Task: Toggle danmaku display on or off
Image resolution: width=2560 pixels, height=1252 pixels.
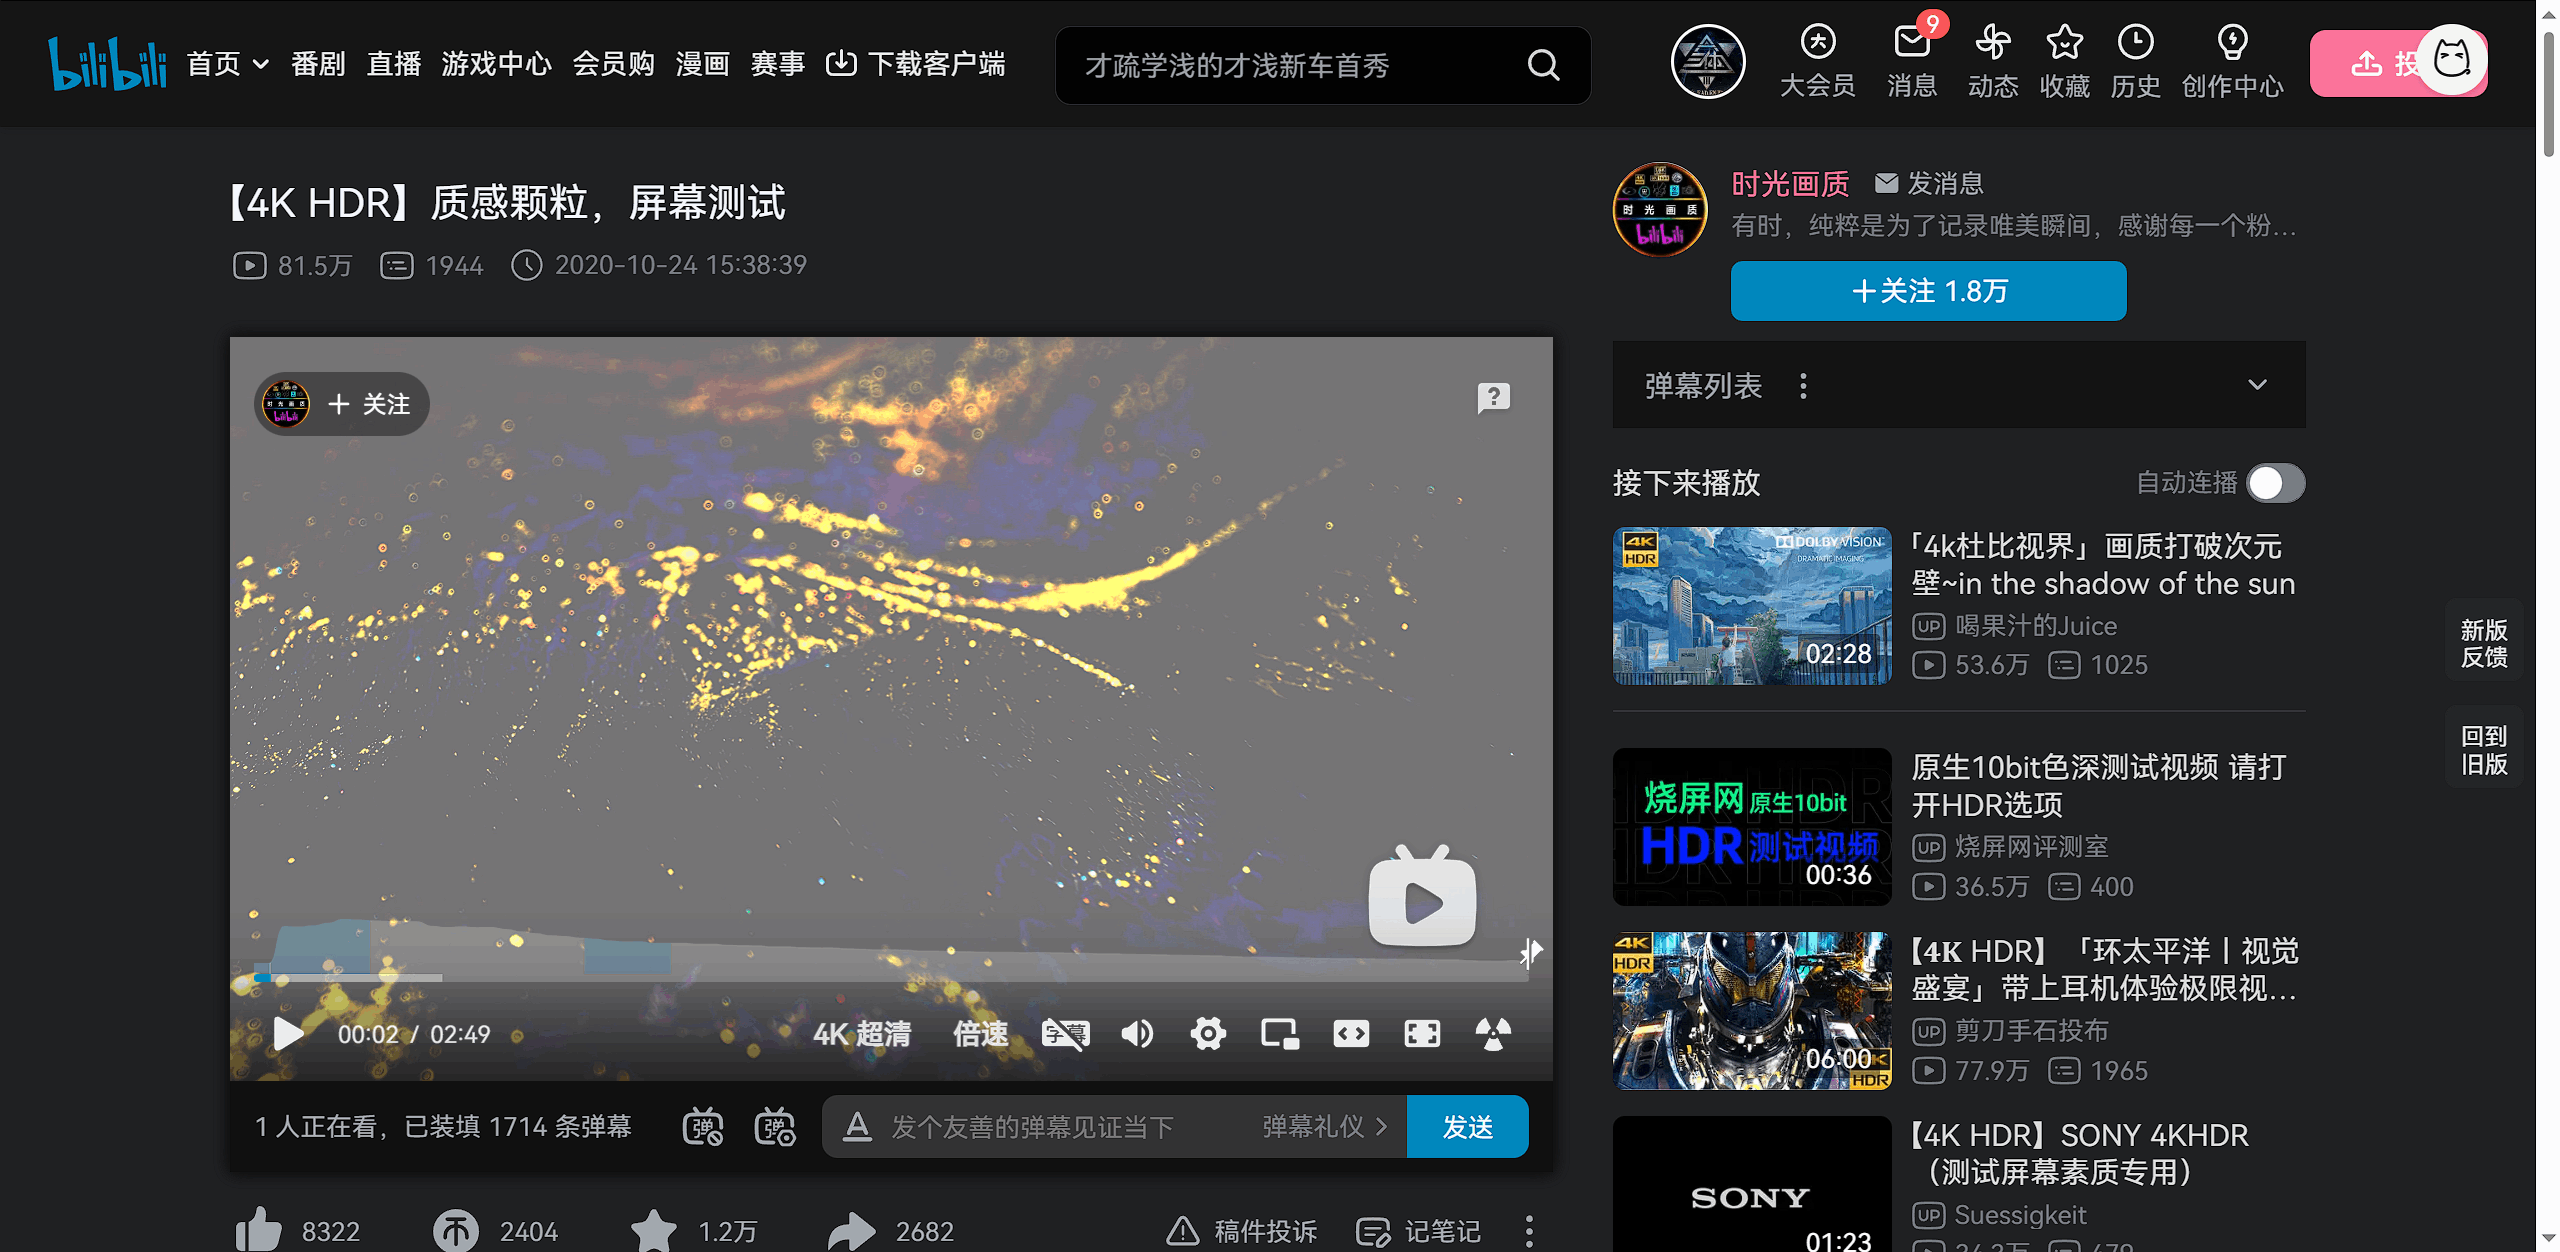Action: pos(703,1127)
